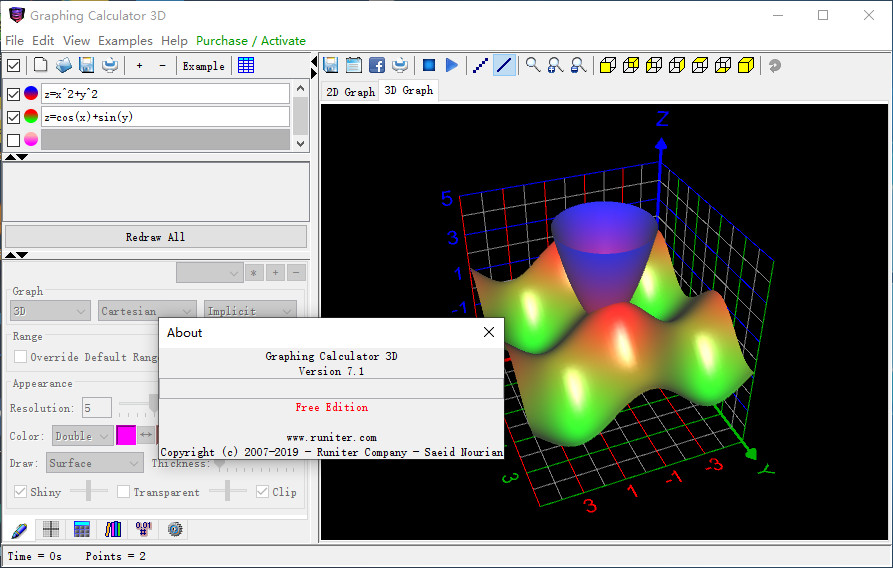Click the blue table icon in equation toolbar
The height and width of the screenshot is (568, 893).
(246, 66)
